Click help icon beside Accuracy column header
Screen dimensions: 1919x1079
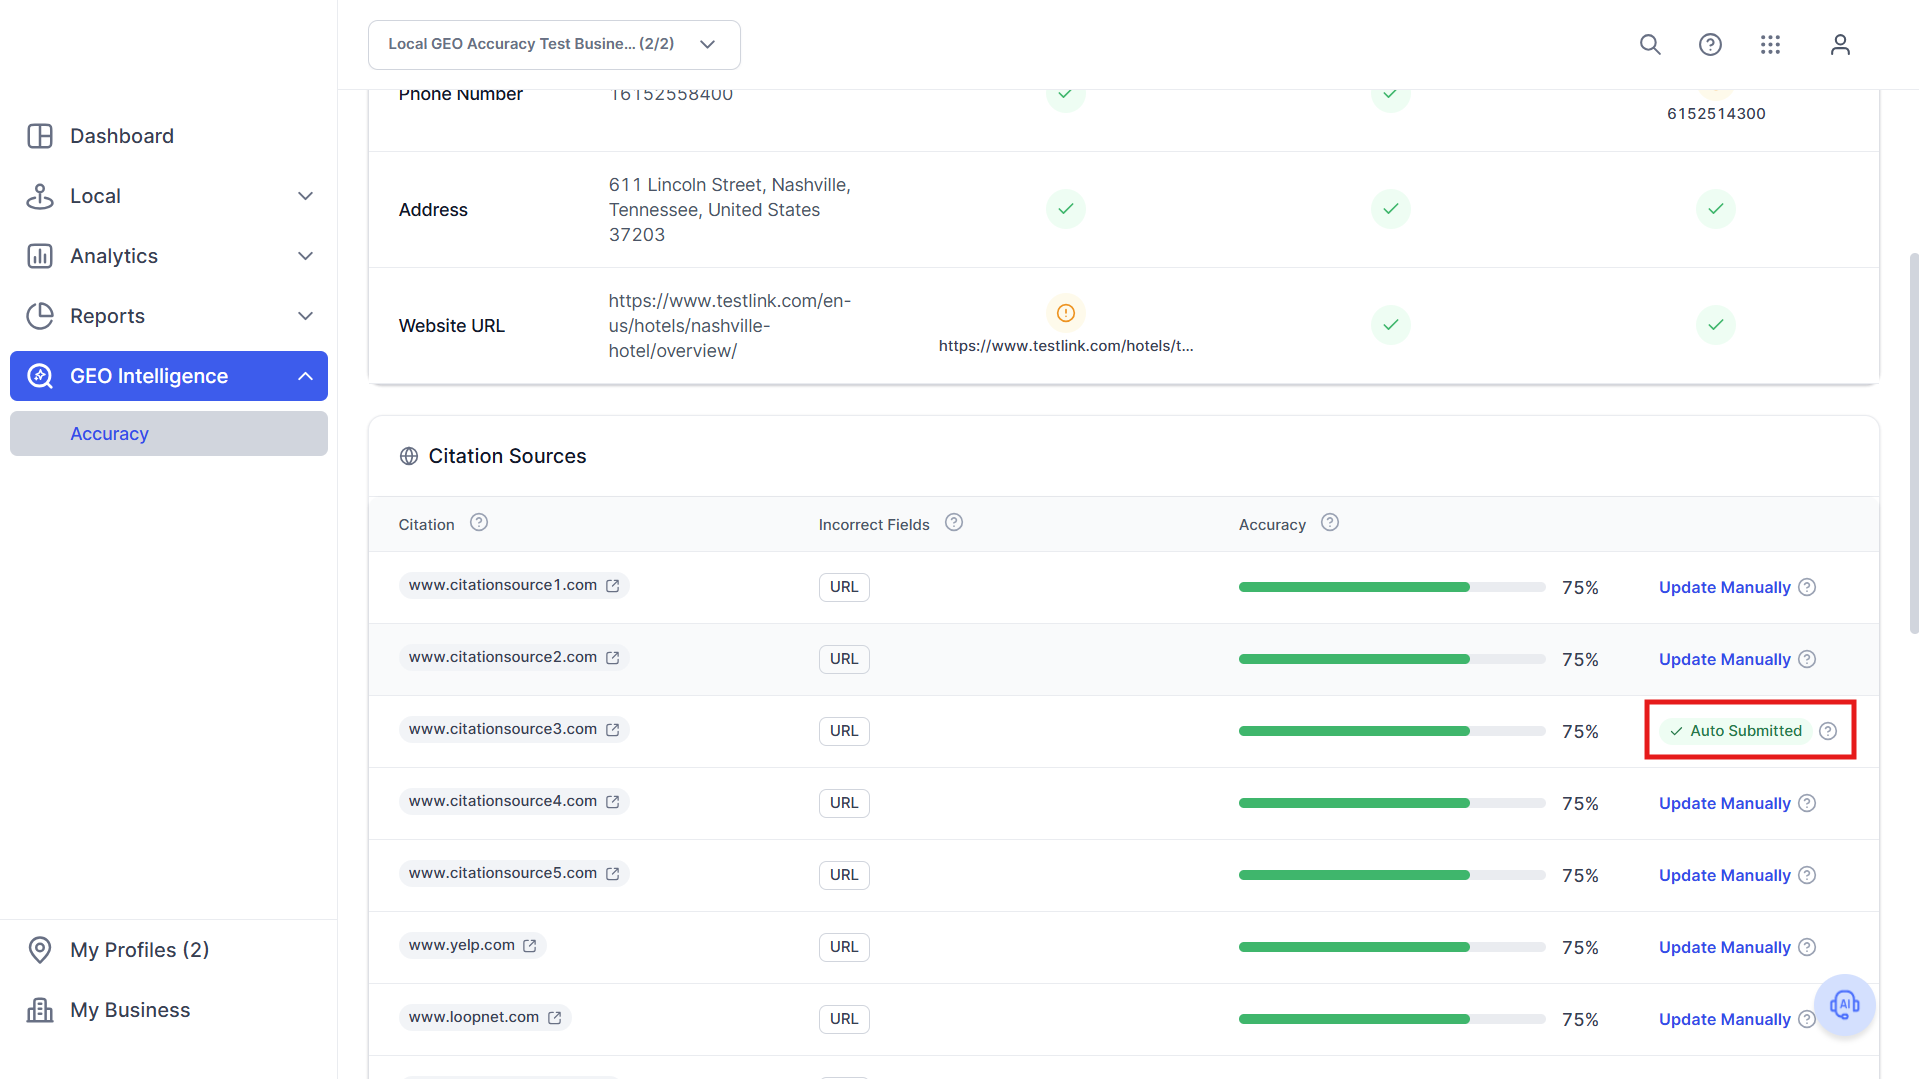(1330, 523)
